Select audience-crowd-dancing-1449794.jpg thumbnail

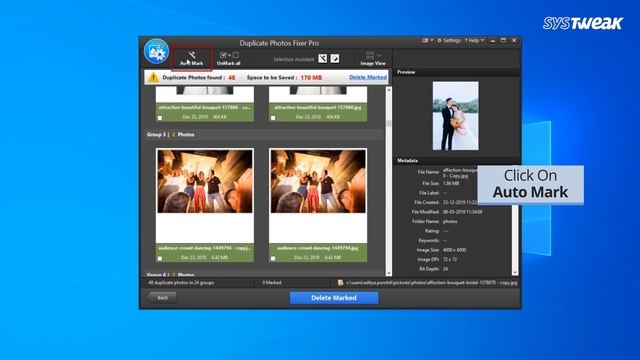[318, 181]
